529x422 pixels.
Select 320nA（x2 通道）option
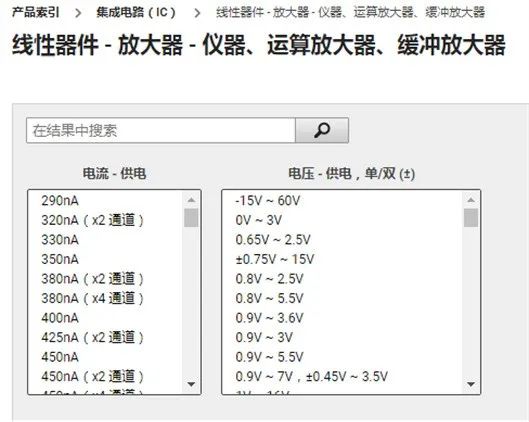pos(92,220)
